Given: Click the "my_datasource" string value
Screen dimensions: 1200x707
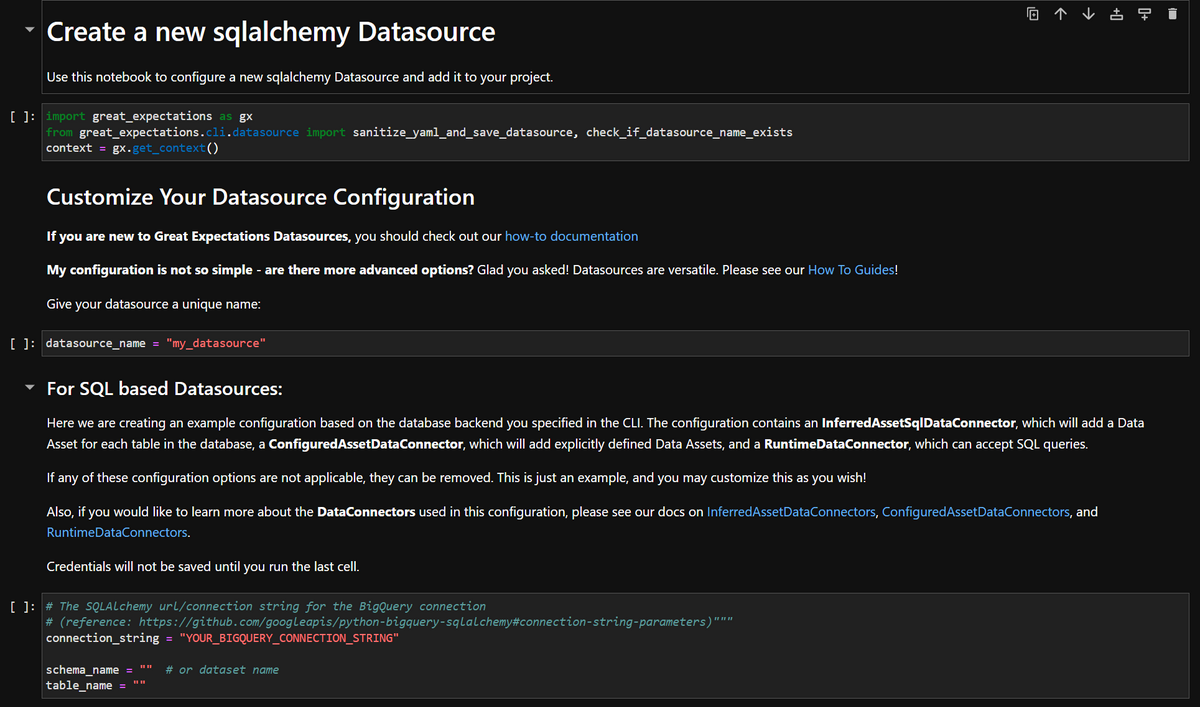Looking at the screenshot, I should (216, 344).
